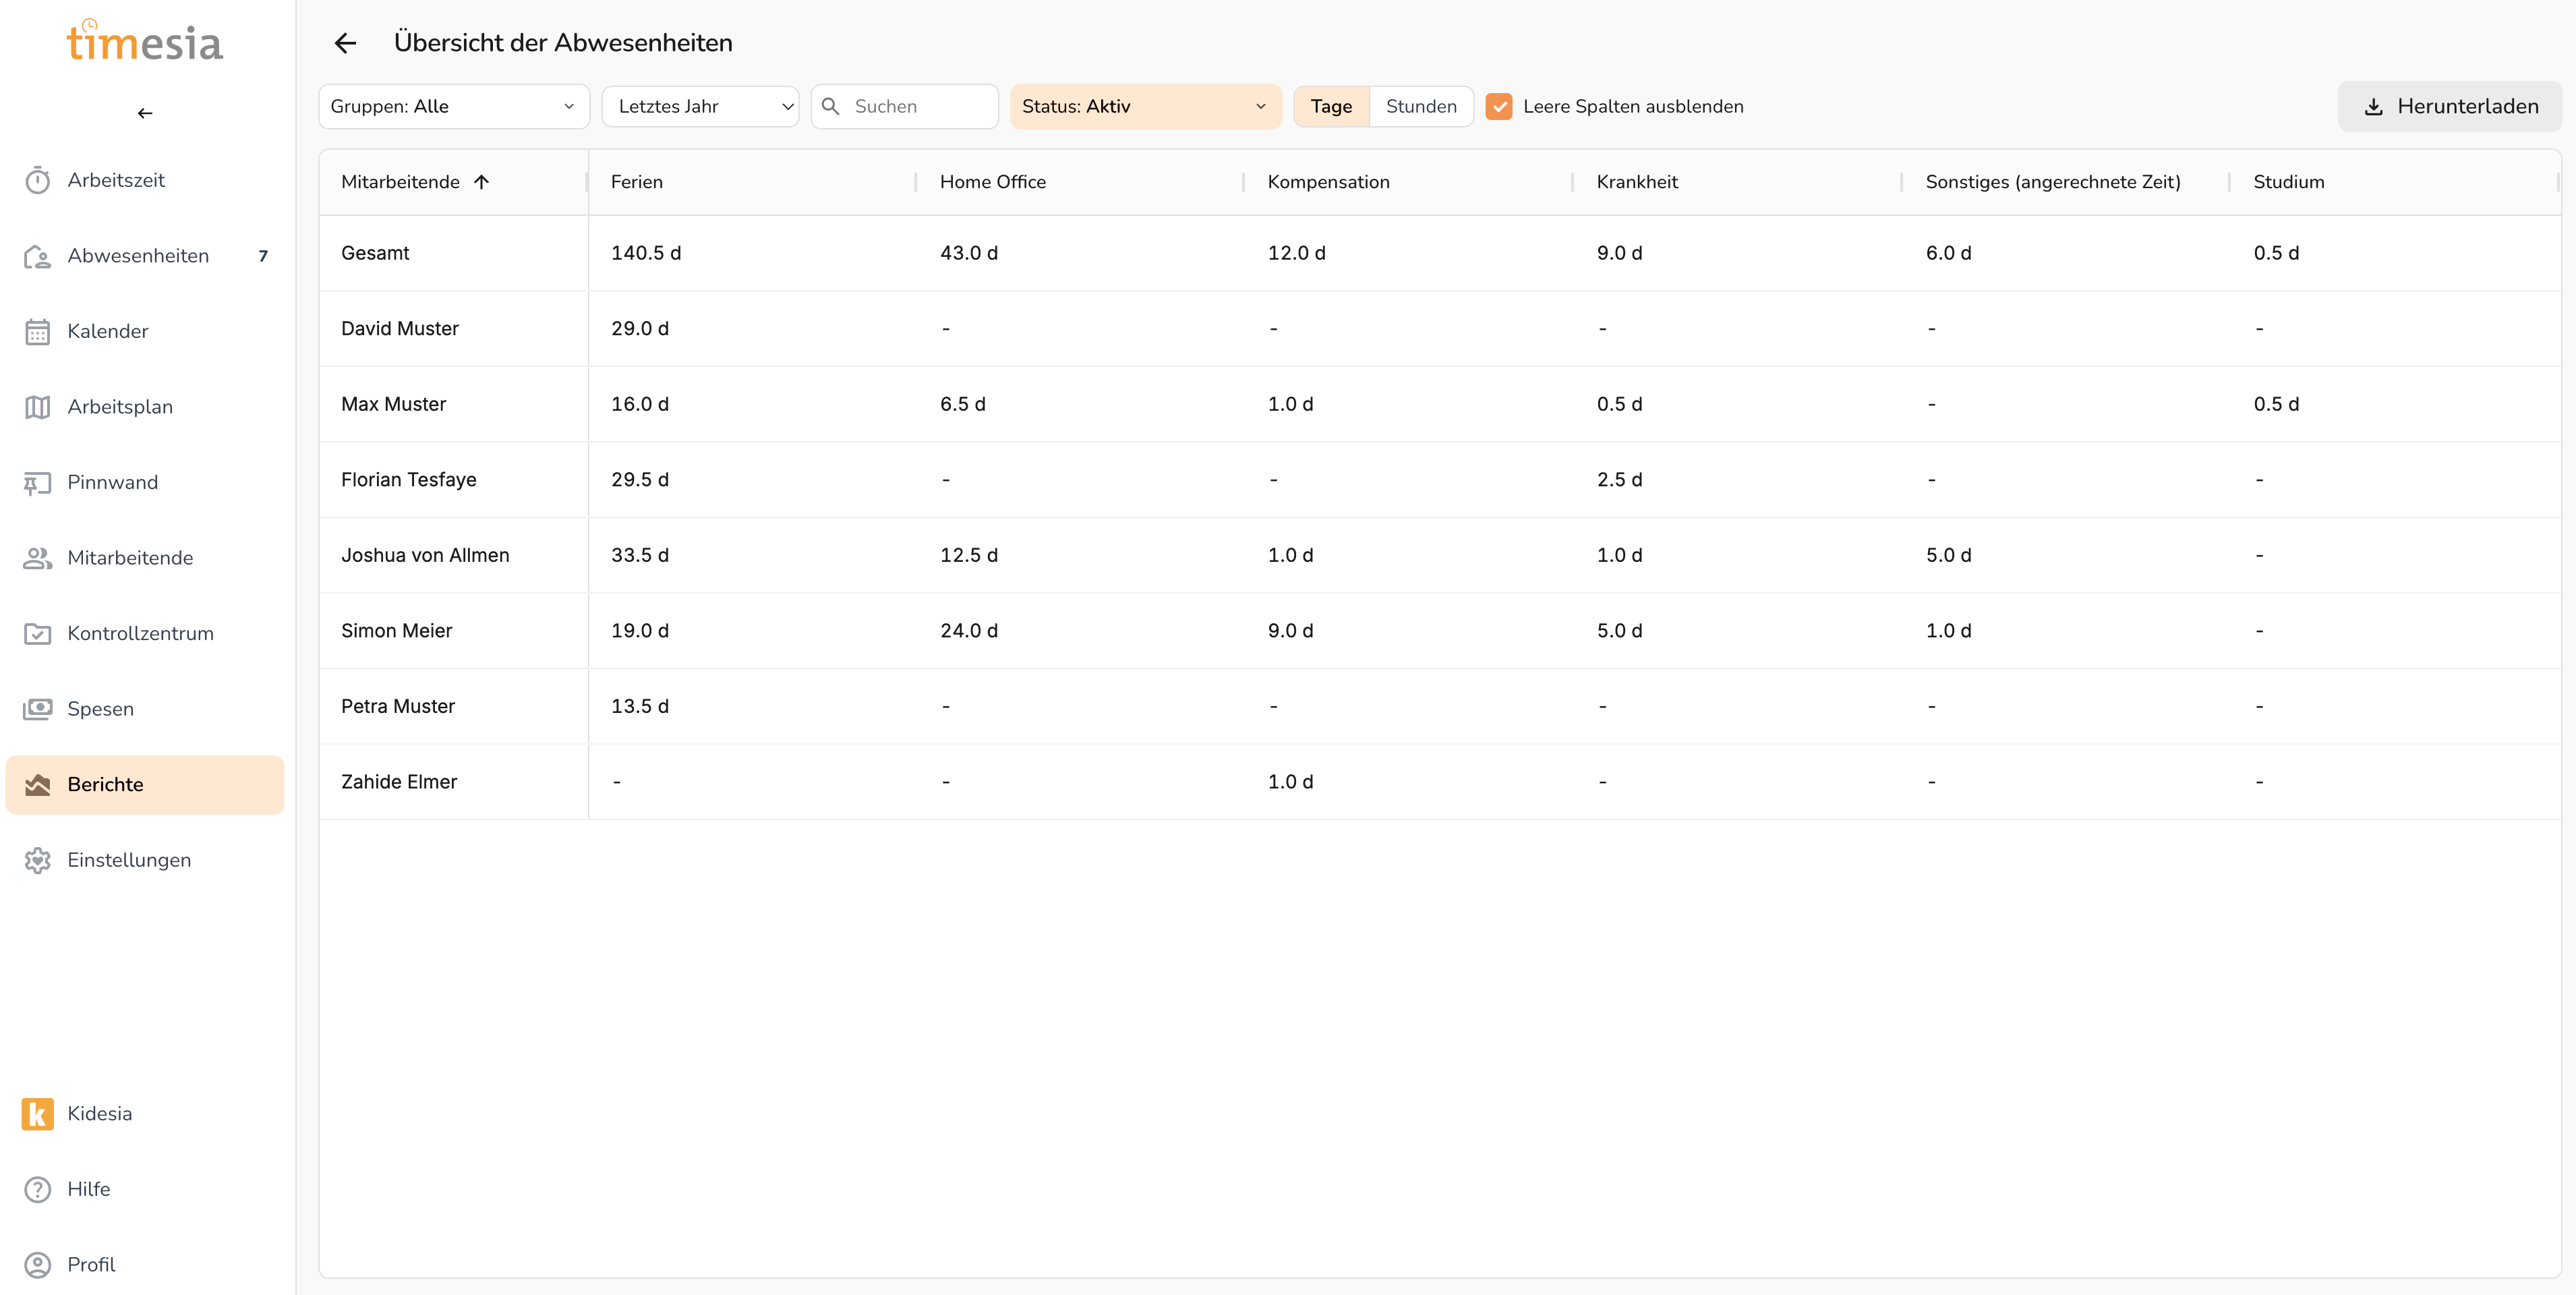The width and height of the screenshot is (2576, 1295).
Task: Open the Spesen money icon
Action: (x=37, y=709)
